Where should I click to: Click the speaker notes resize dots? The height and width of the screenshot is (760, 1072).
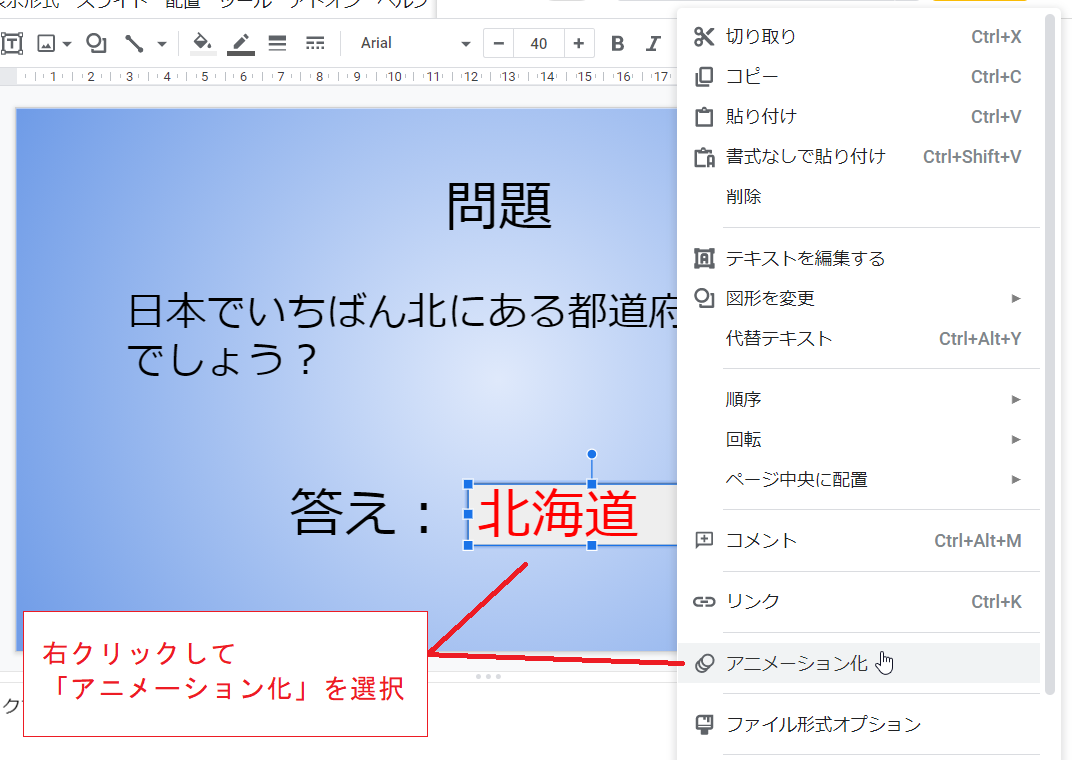coord(488,677)
